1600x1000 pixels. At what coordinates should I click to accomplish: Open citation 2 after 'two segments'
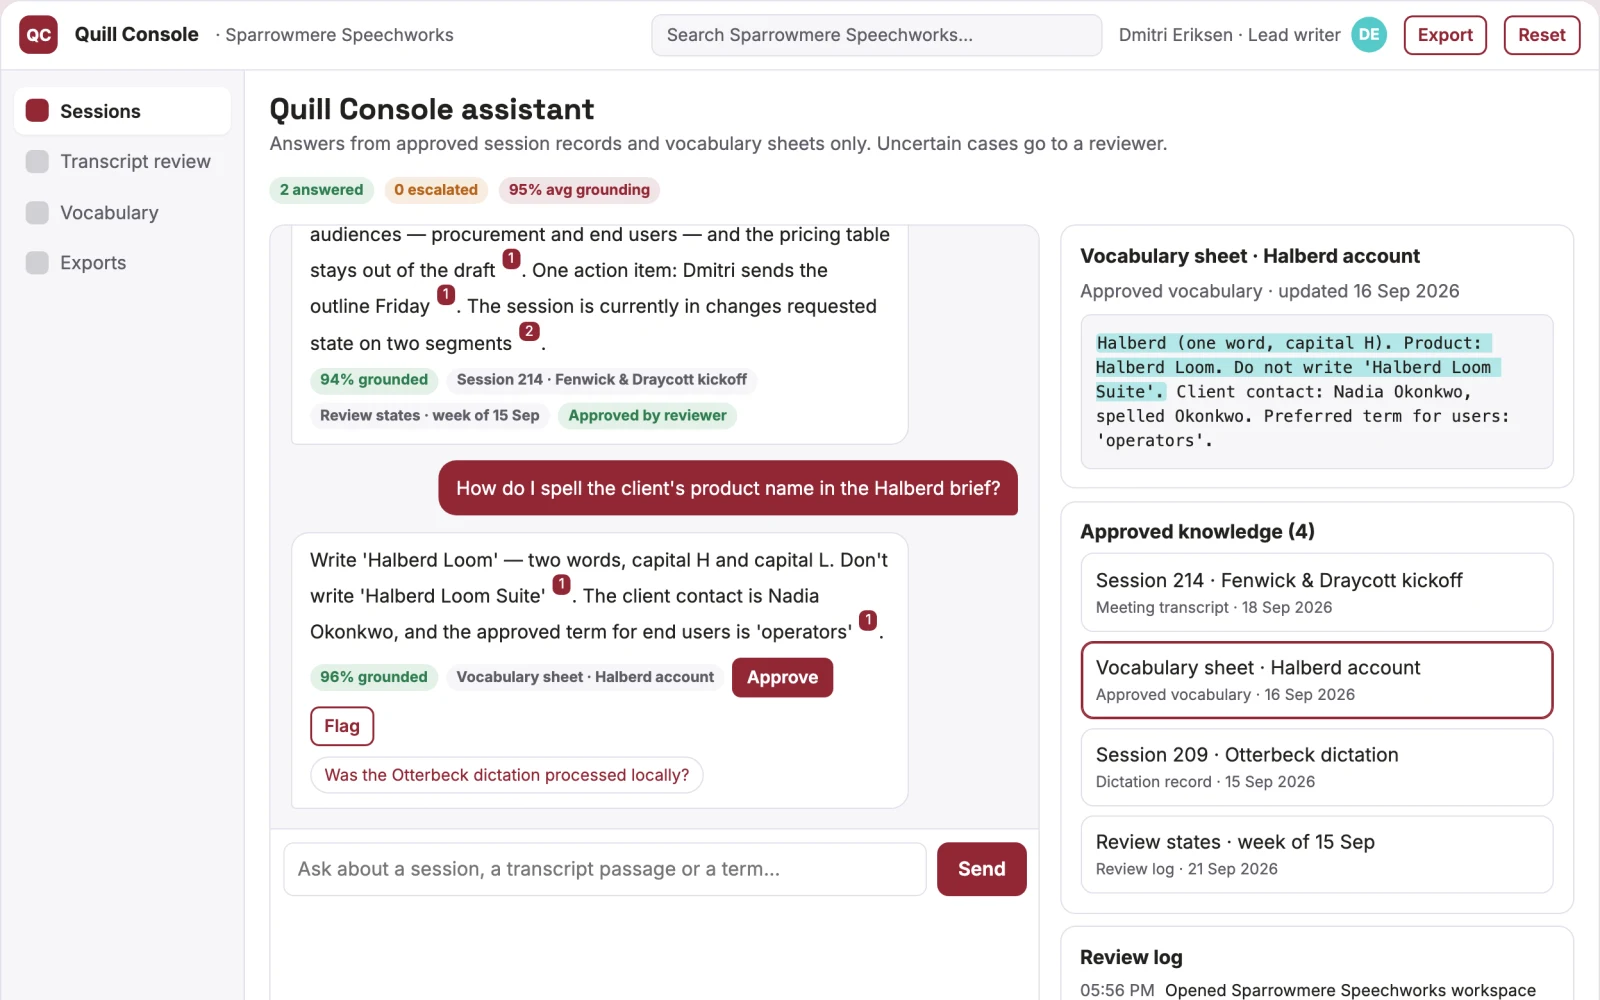click(529, 331)
